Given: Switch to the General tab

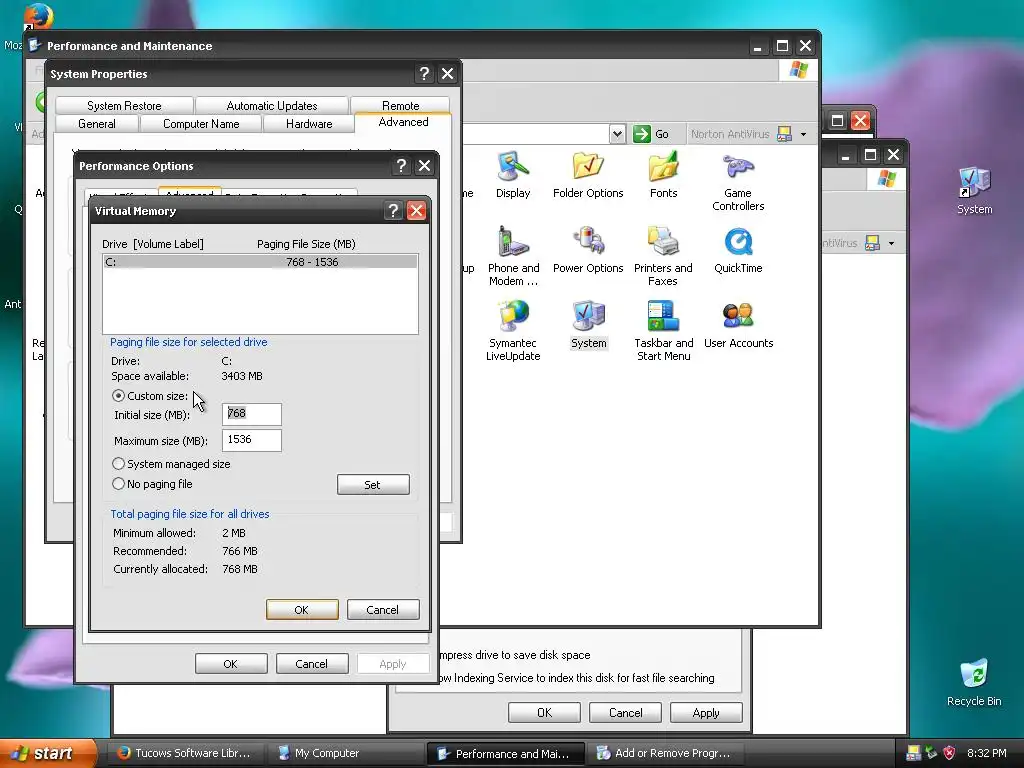Looking at the screenshot, I should click(x=97, y=123).
